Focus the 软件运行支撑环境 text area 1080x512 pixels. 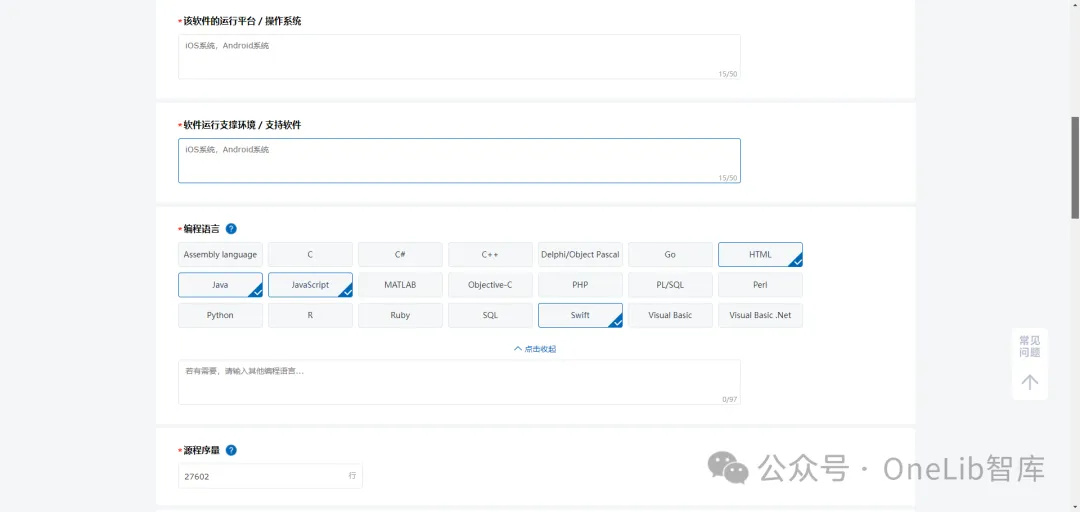(459, 160)
